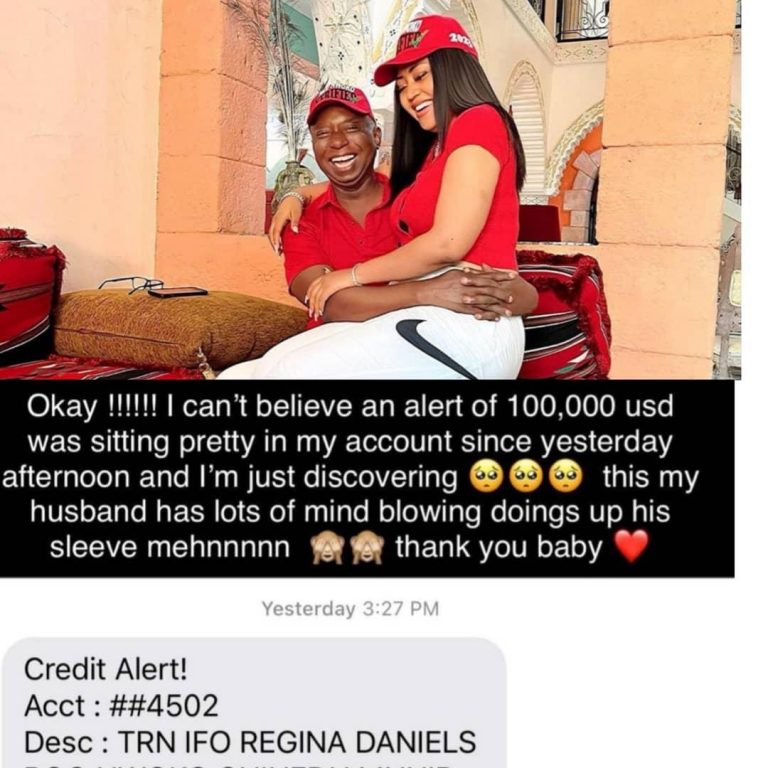Image resolution: width=768 pixels, height=768 pixels.
Task: Select the Desc : TRN IFO REGINA DANIELS line
Action: [x=250, y=742]
